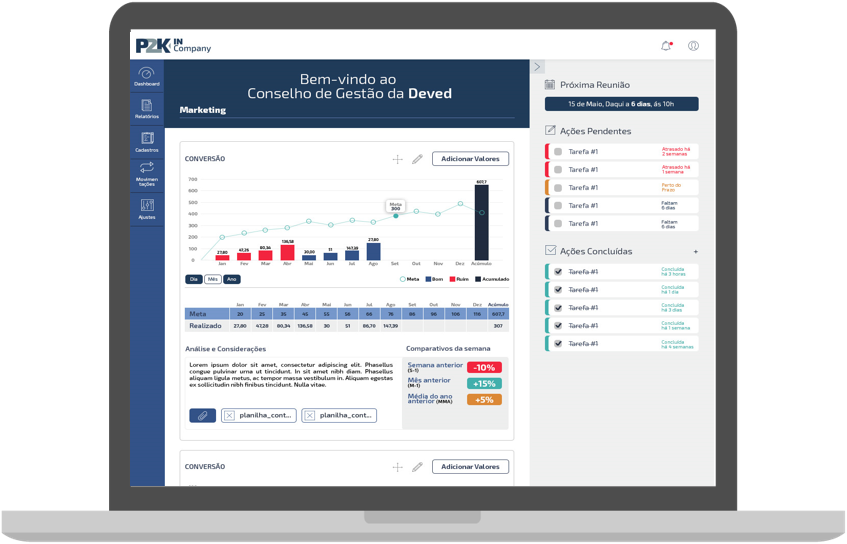Click the Meta row header in the table

[207, 314]
